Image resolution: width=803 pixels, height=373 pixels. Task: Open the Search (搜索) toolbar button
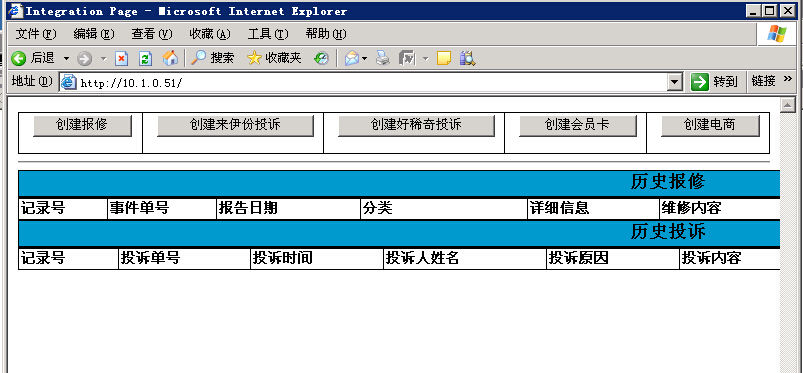pyautogui.click(x=212, y=58)
